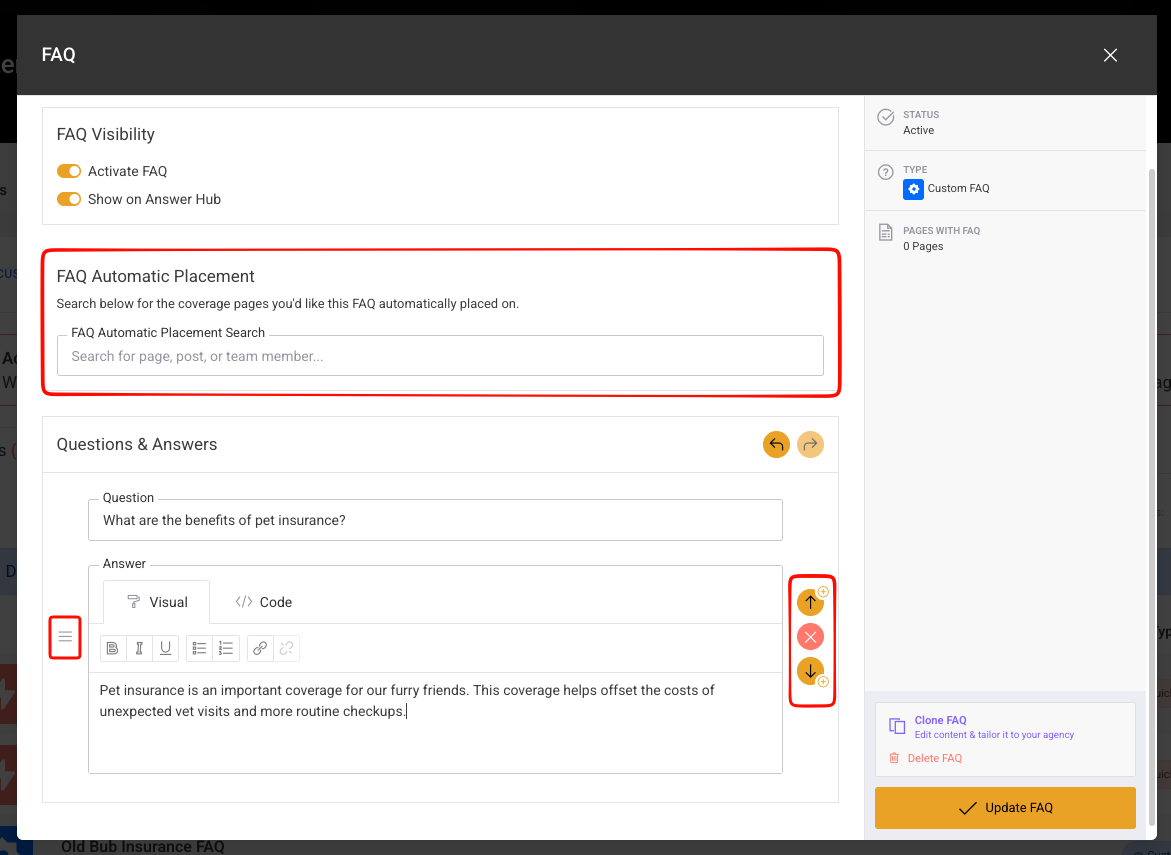
Task: Move the question up with the arrow
Action: click(810, 602)
